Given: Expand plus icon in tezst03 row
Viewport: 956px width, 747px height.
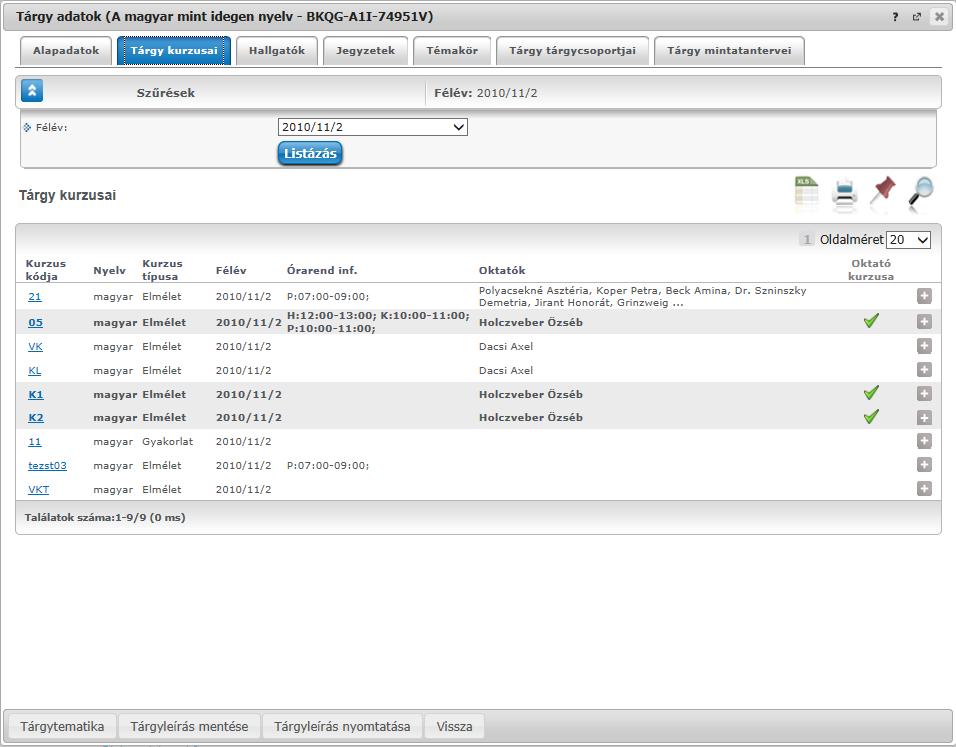Looking at the screenshot, I should tap(924, 465).
